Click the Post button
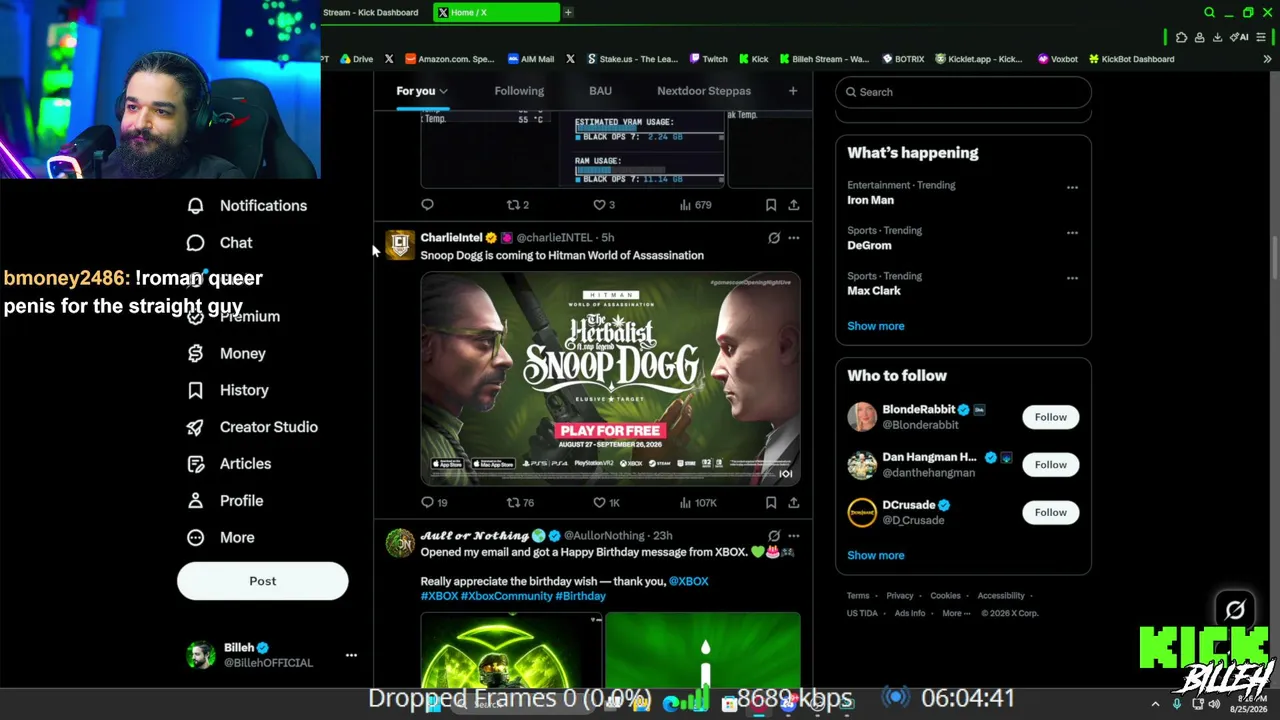This screenshot has height=720, width=1280. tap(263, 581)
